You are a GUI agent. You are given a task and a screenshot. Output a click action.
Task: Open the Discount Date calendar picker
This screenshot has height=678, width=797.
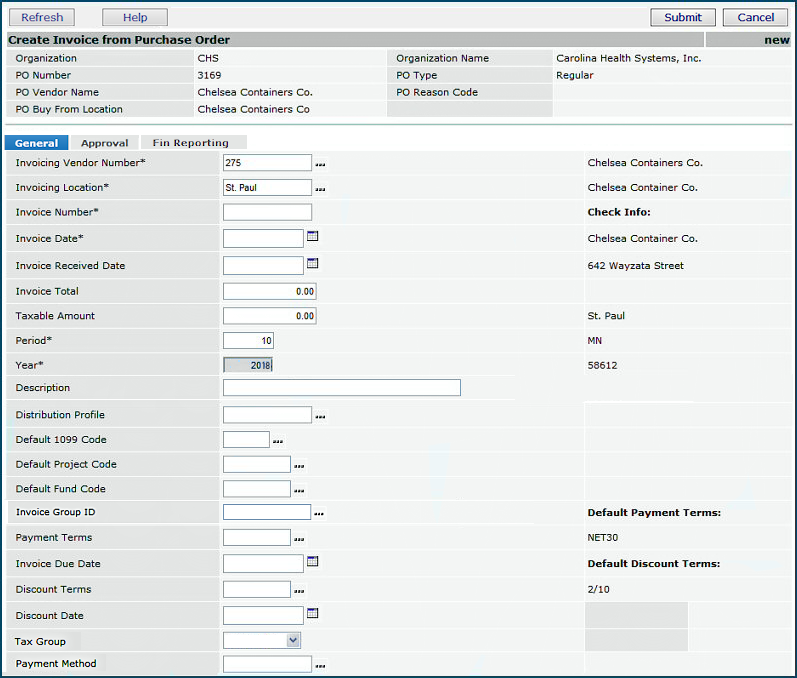[312, 613]
